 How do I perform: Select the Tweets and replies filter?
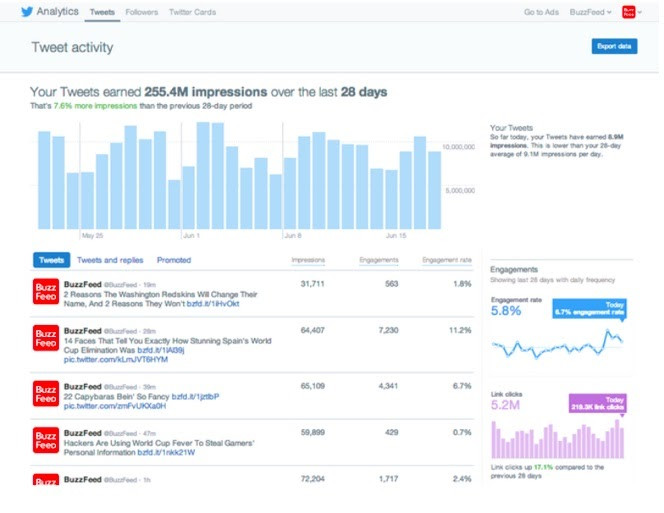(x=110, y=260)
